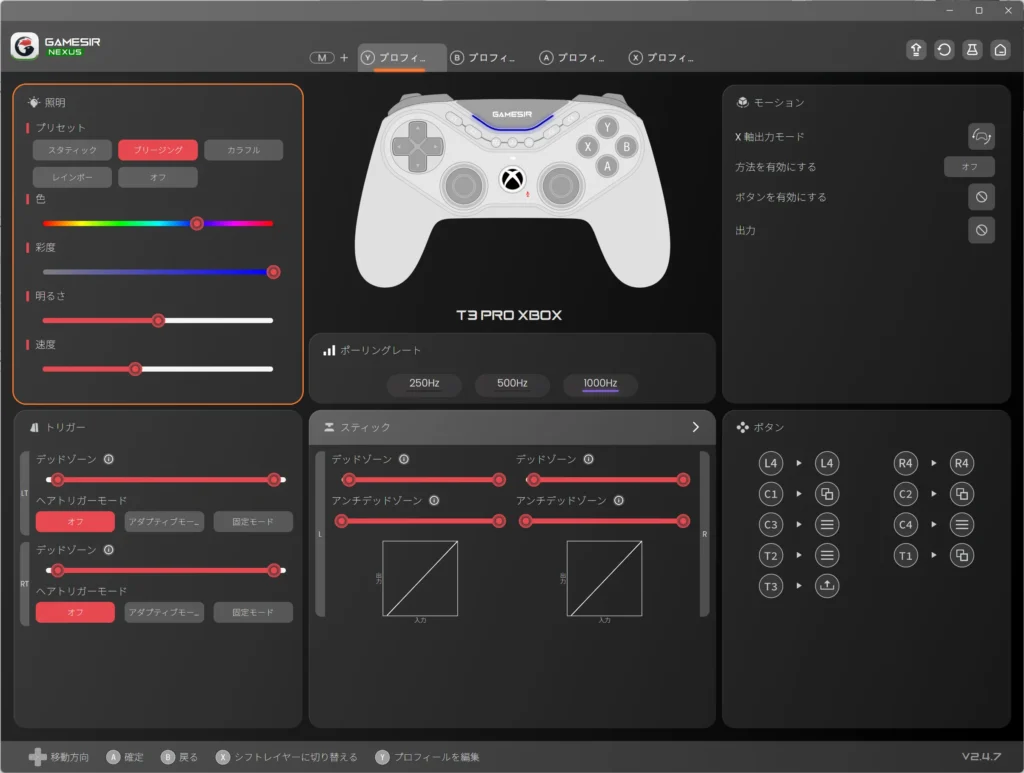The height and width of the screenshot is (773, 1024).
Task: Click the menu mapping icon for C4
Action: click(961, 524)
